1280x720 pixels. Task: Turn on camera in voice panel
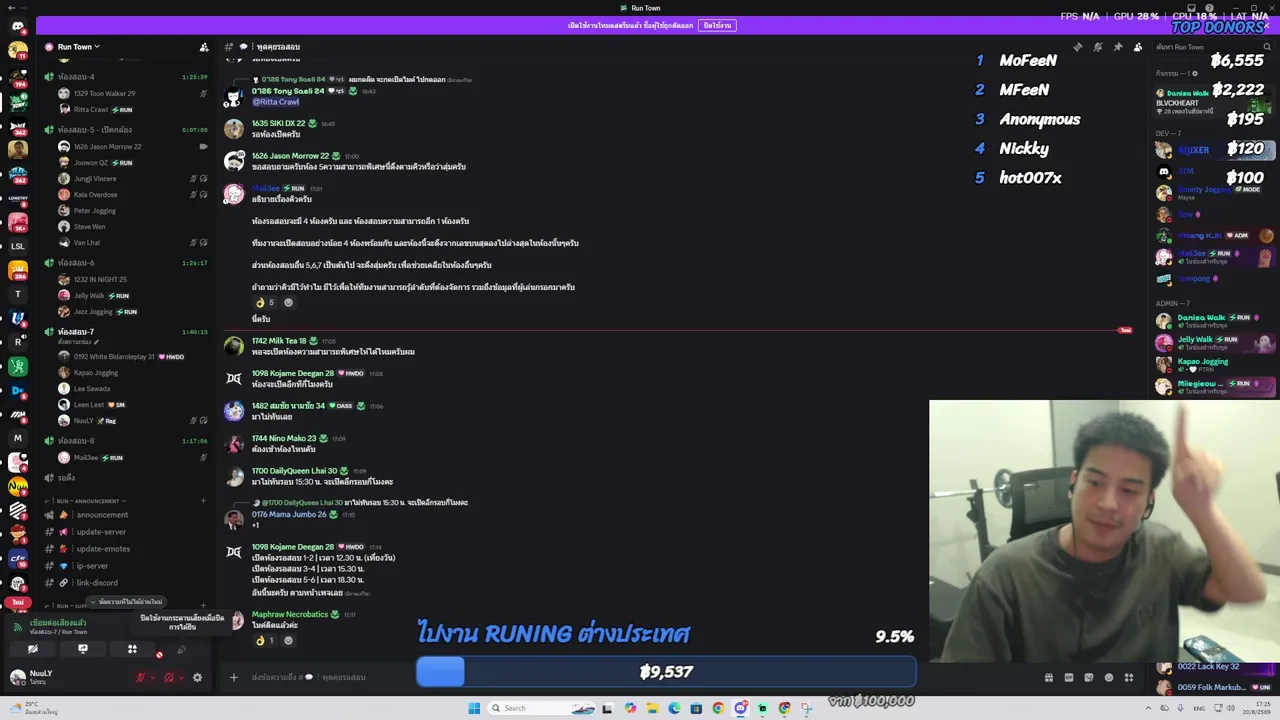coord(33,649)
